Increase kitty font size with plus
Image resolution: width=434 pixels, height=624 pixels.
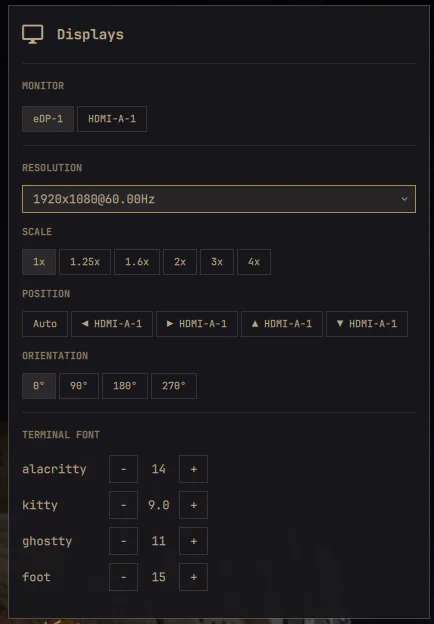pos(193,505)
